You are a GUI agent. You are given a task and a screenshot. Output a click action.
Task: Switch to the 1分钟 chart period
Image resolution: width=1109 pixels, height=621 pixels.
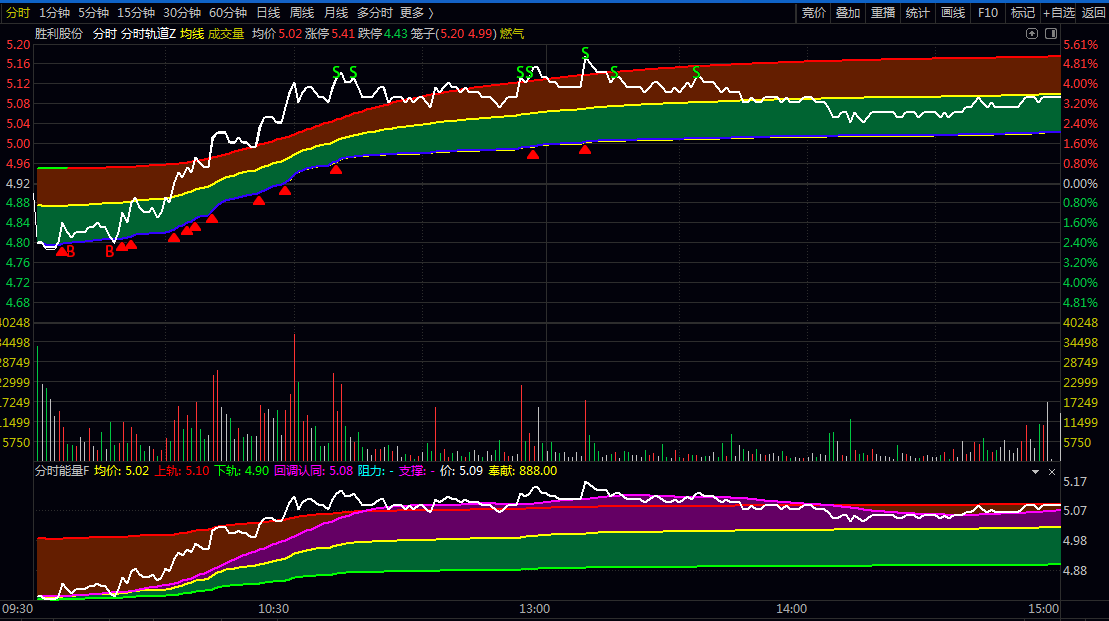point(54,13)
